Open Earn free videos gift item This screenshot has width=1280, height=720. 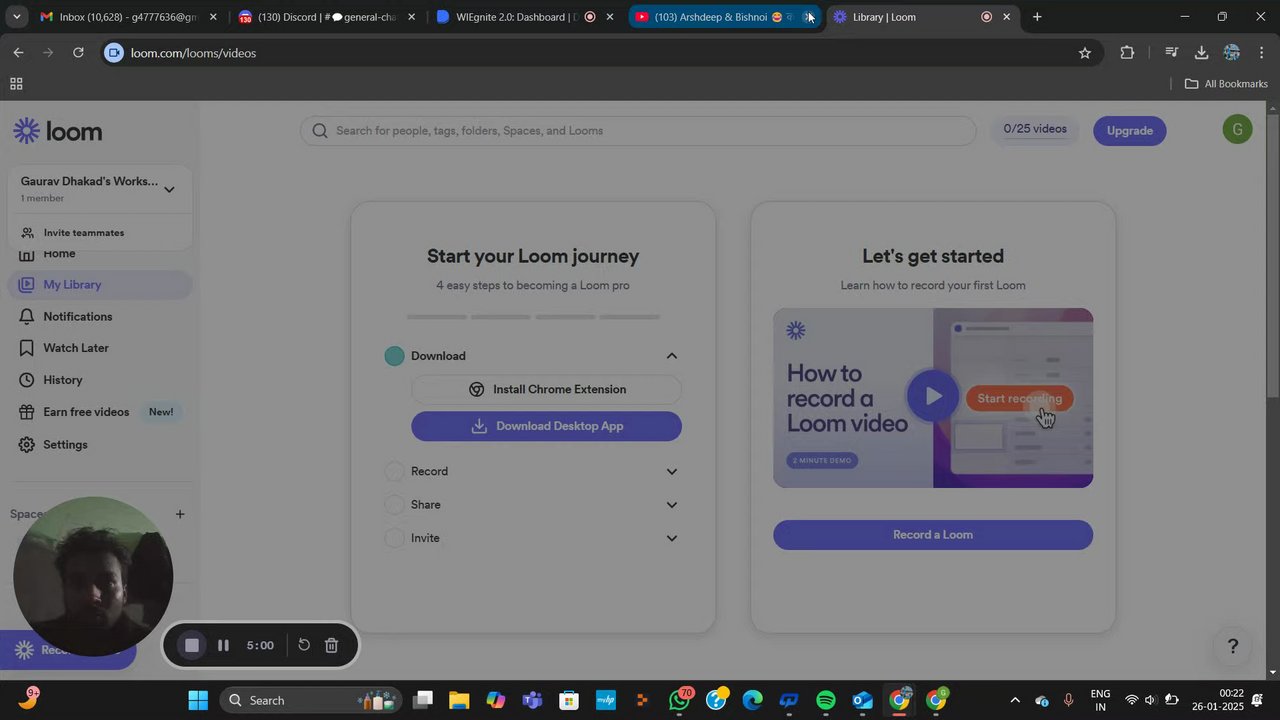coord(96,412)
